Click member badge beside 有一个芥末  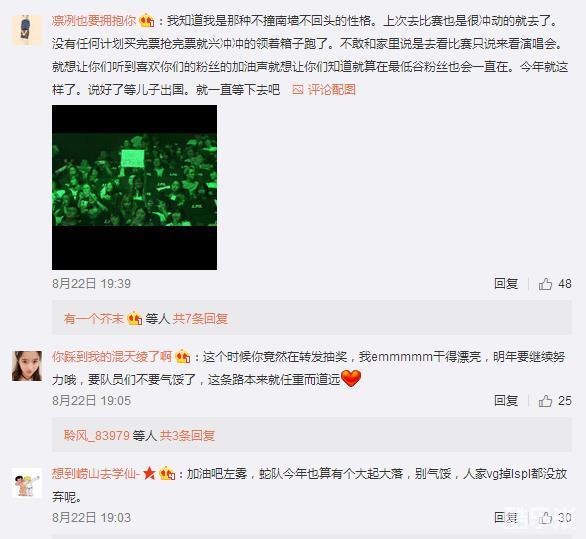point(135,318)
